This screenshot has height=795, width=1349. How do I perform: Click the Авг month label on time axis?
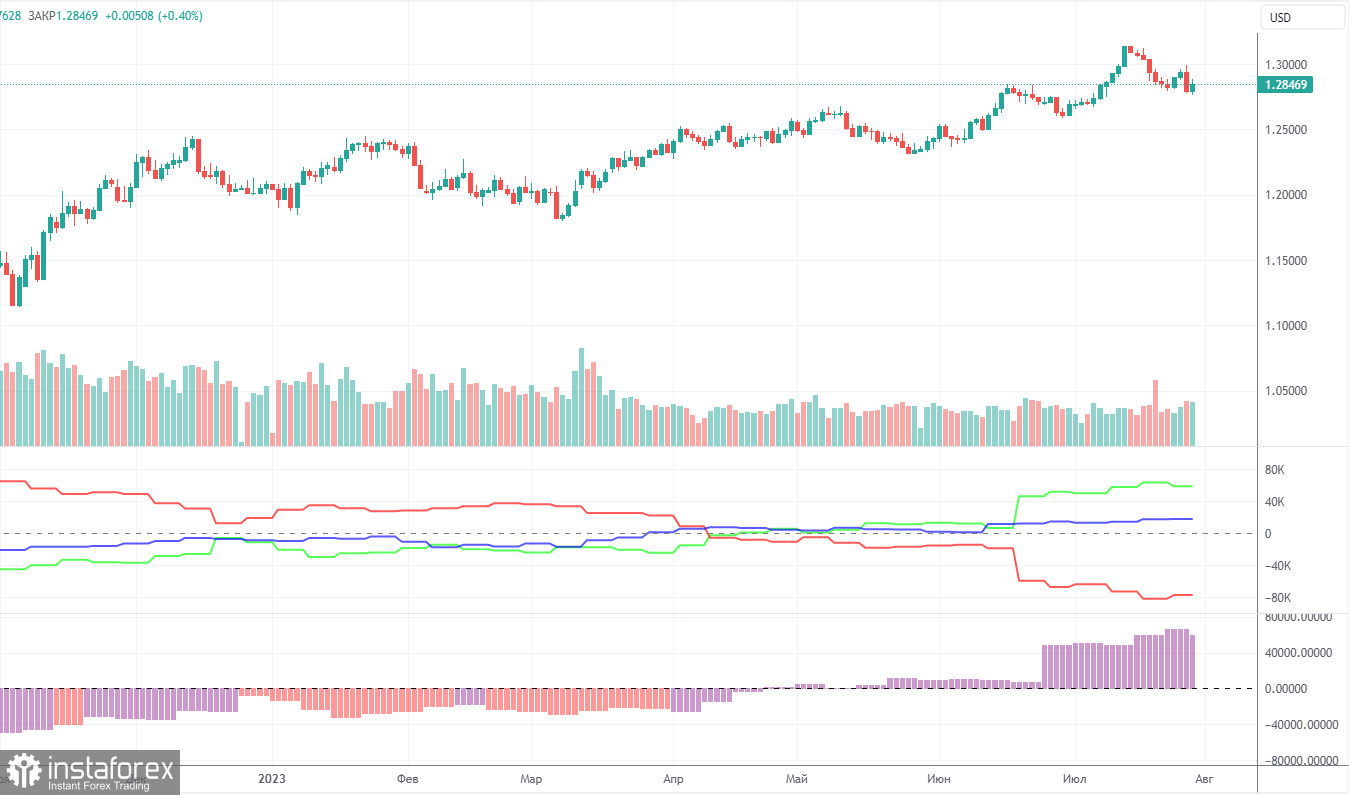click(1203, 778)
